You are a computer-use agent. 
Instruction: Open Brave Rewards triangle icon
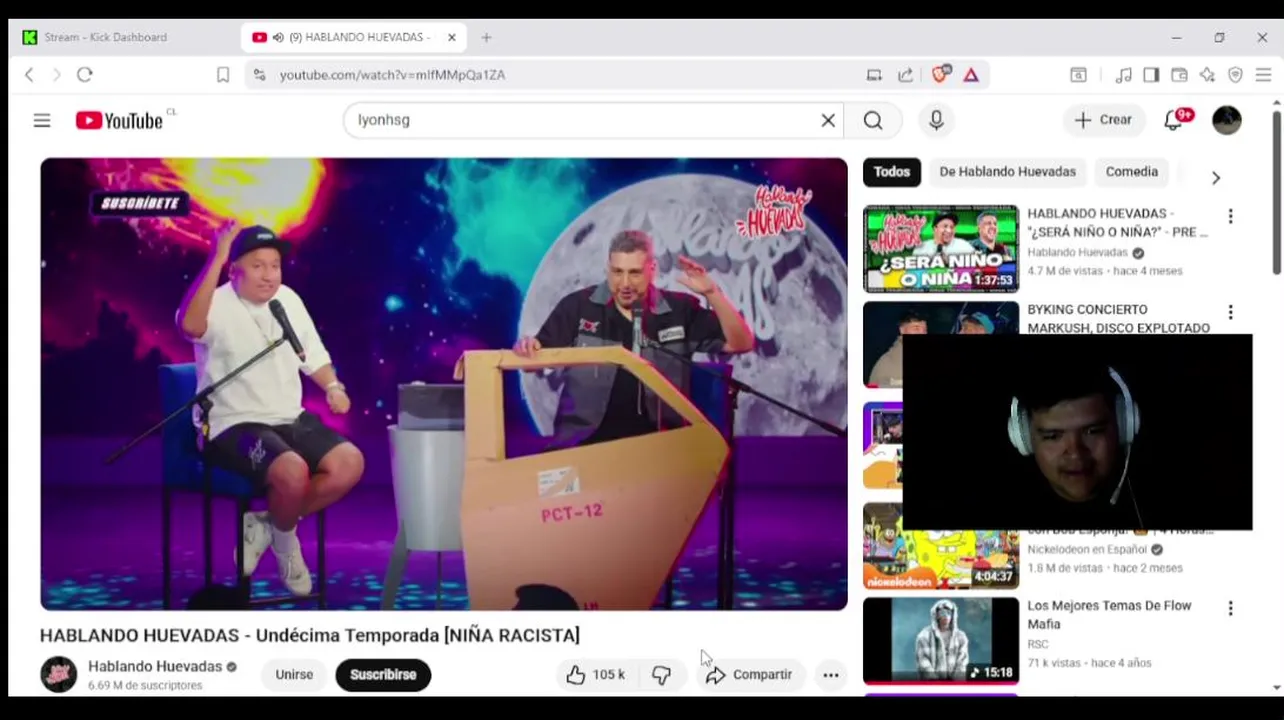[x=971, y=75]
